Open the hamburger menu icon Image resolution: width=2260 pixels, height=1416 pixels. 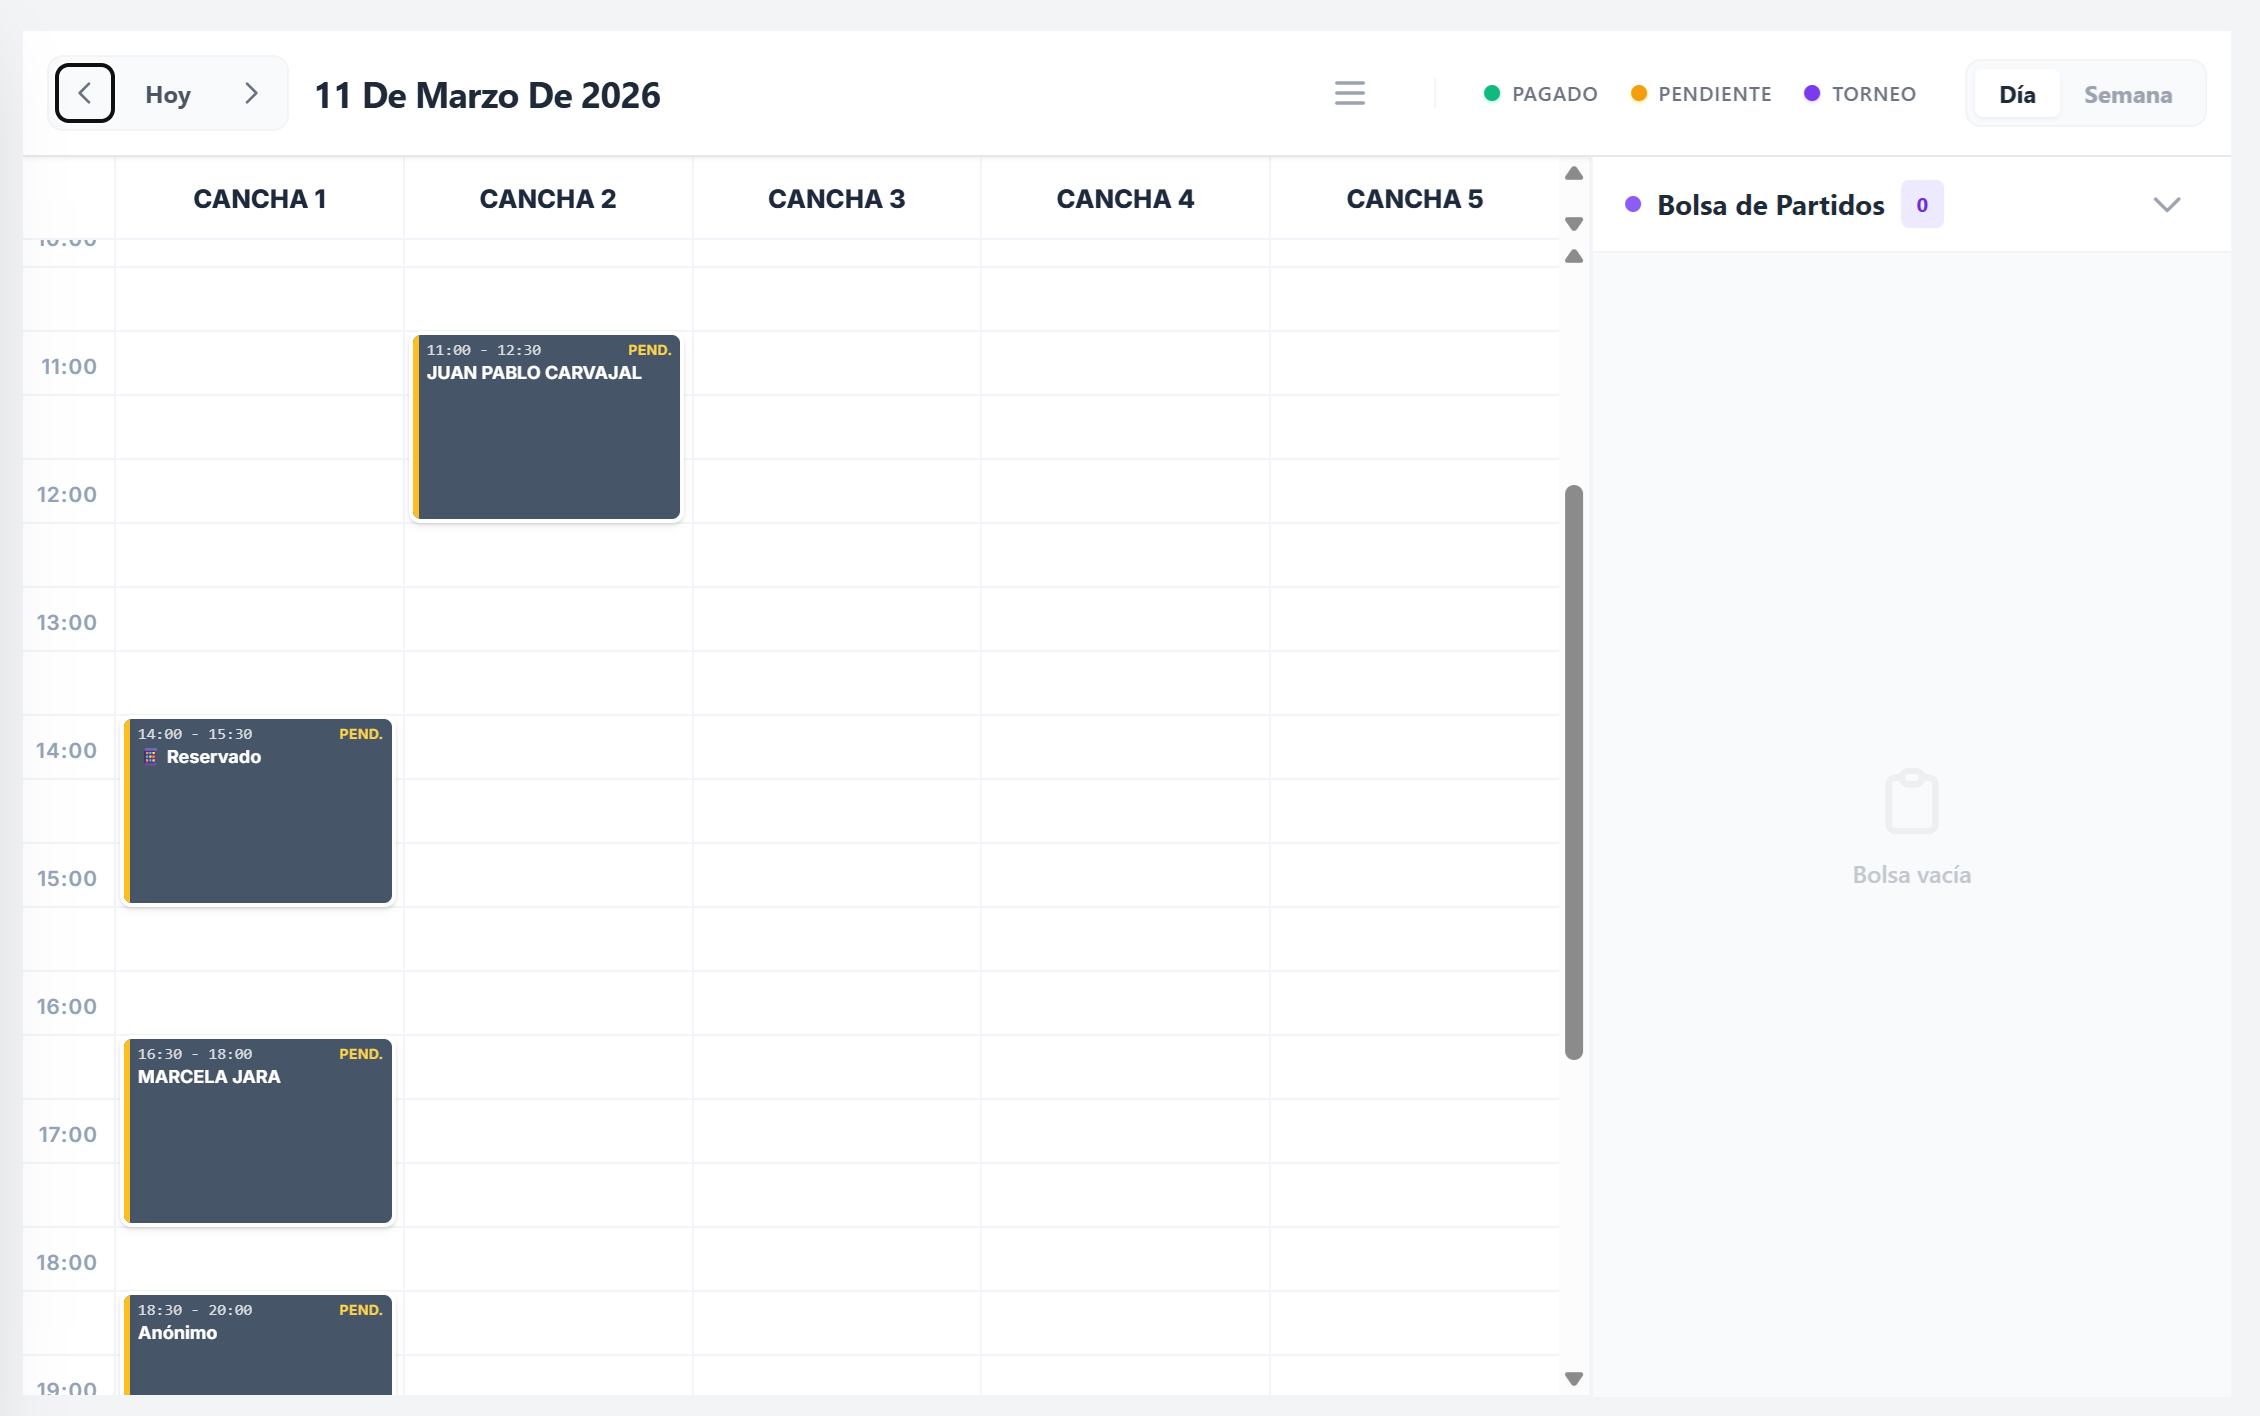(1349, 93)
